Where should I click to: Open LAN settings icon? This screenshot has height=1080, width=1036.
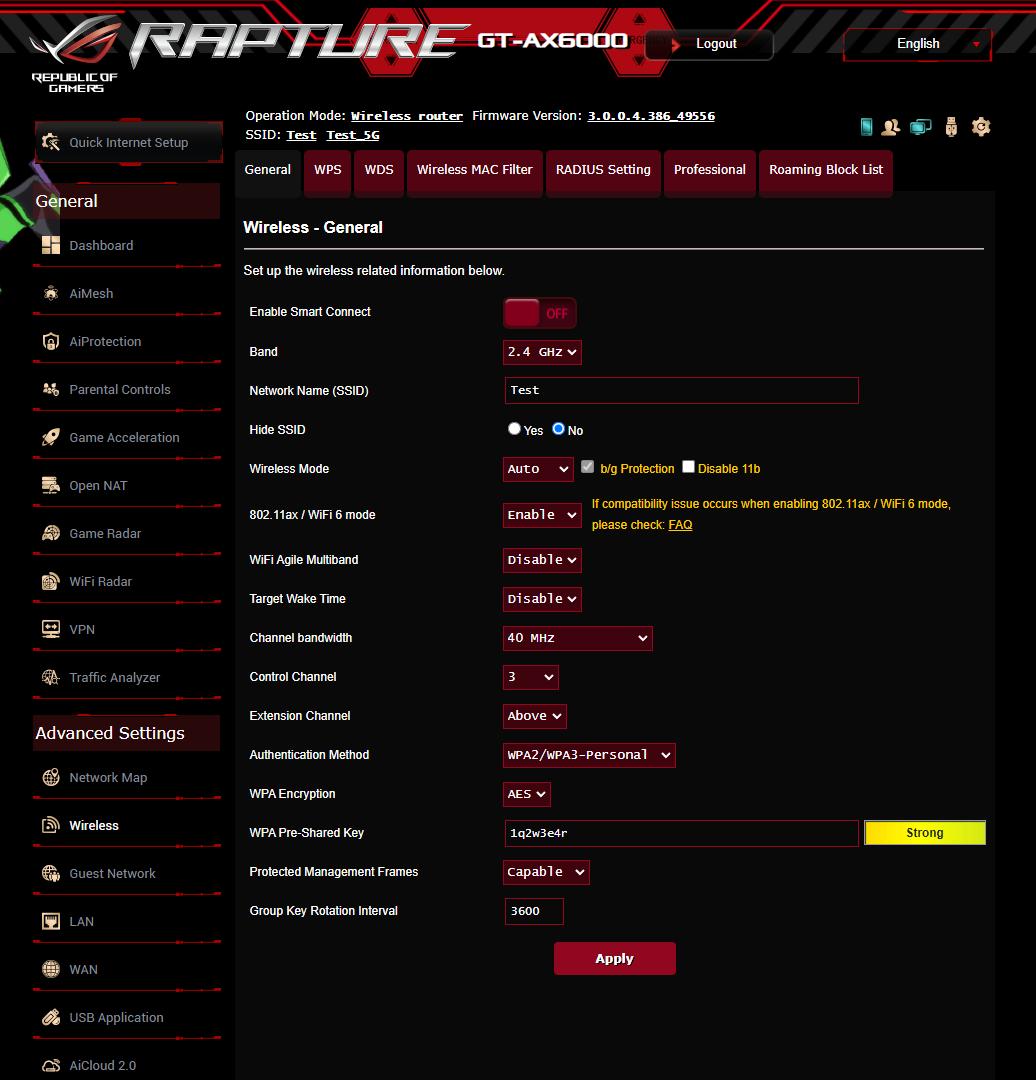51,922
